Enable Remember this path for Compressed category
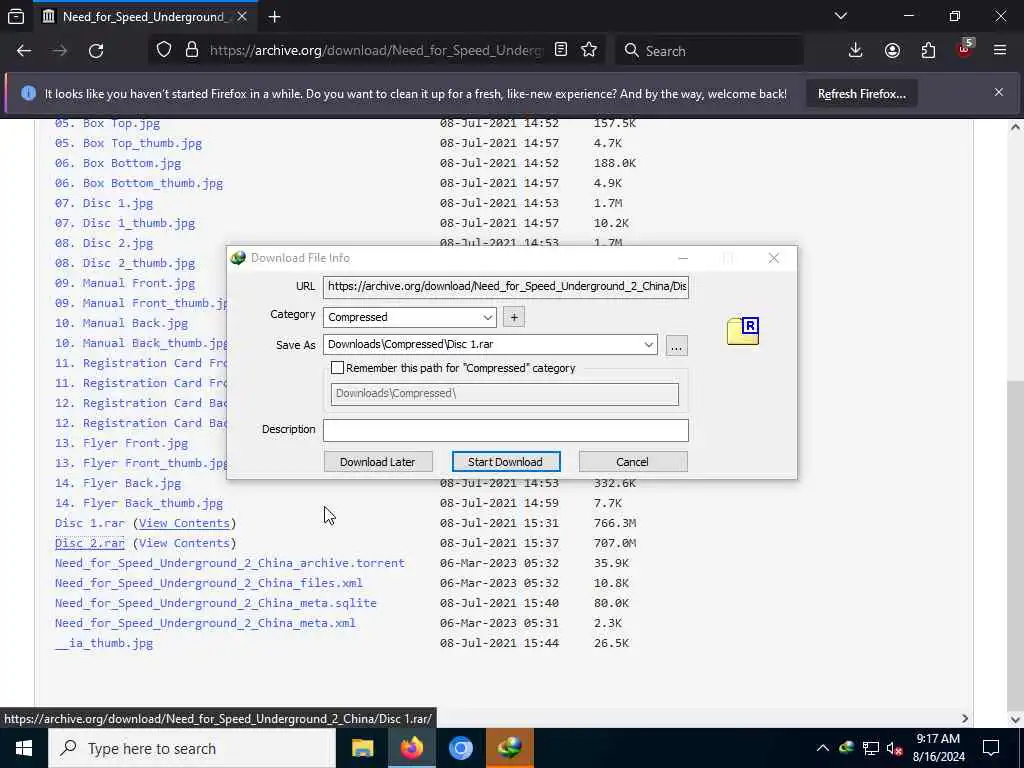This screenshot has width=1024, height=768. point(337,368)
